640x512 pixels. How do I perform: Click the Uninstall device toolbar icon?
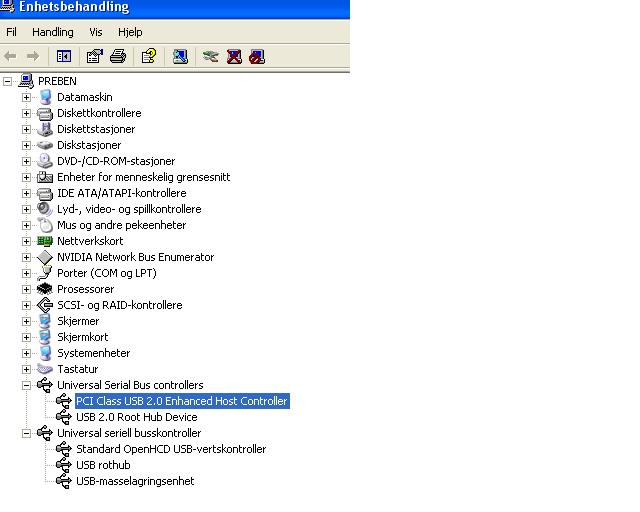coord(234,56)
